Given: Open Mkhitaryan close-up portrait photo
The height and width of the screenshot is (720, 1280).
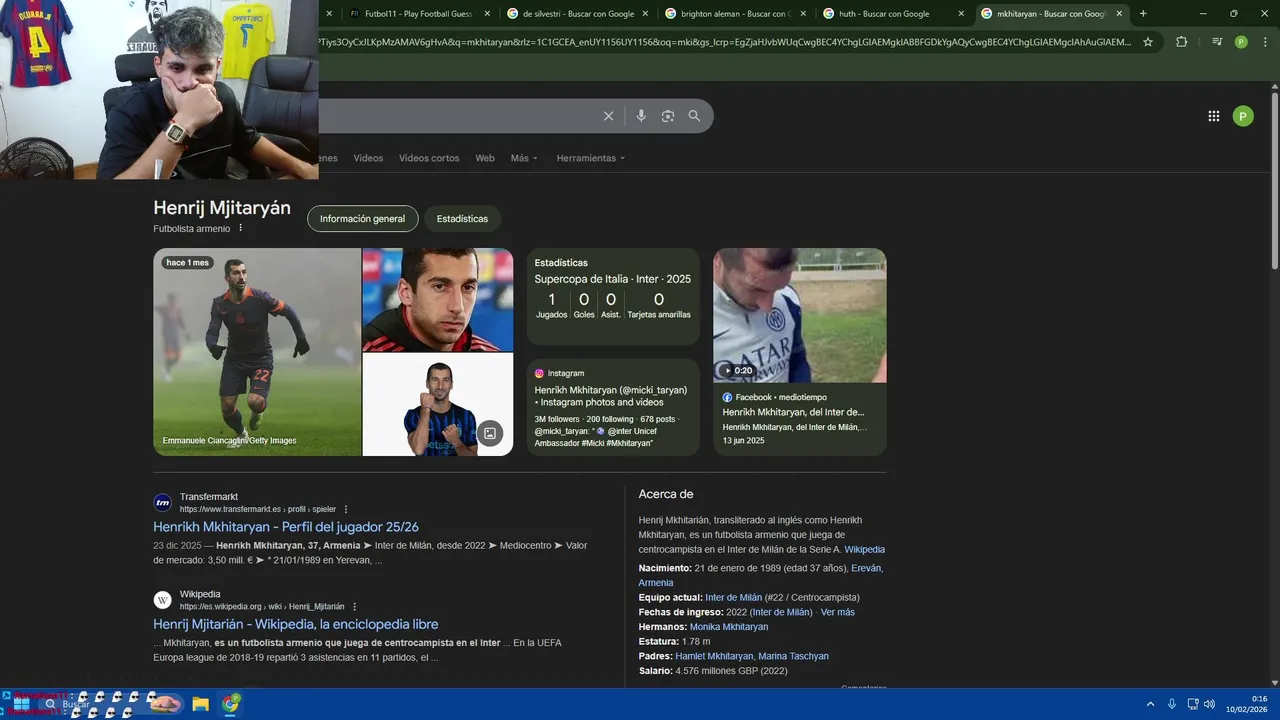Looking at the screenshot, I should [x=438, y=299].
